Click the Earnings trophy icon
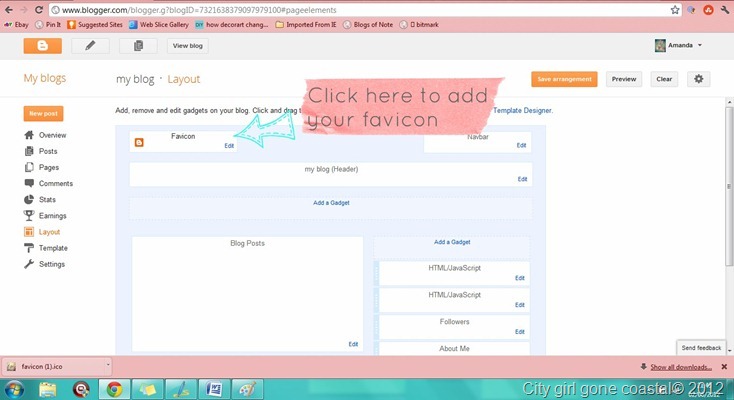 (29, 215)
